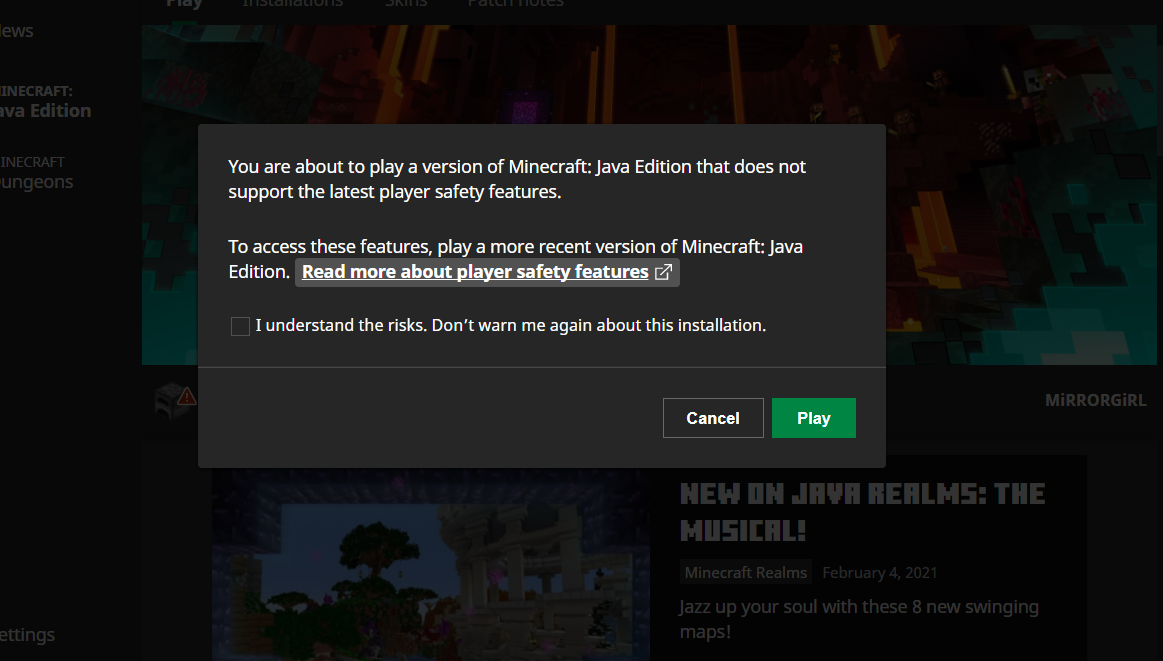
Task: Select Minecraft Dungeons in sidebar
Action: [x=36, y=174]
